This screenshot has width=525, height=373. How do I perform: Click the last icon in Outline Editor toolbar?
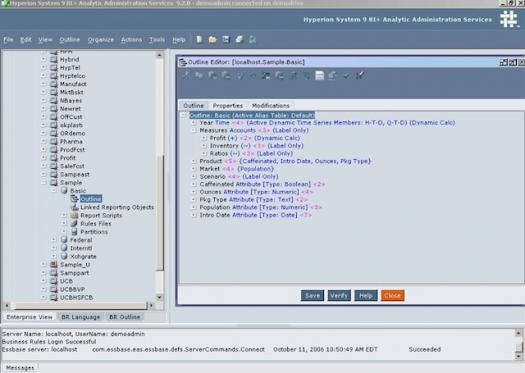[360, 76]
